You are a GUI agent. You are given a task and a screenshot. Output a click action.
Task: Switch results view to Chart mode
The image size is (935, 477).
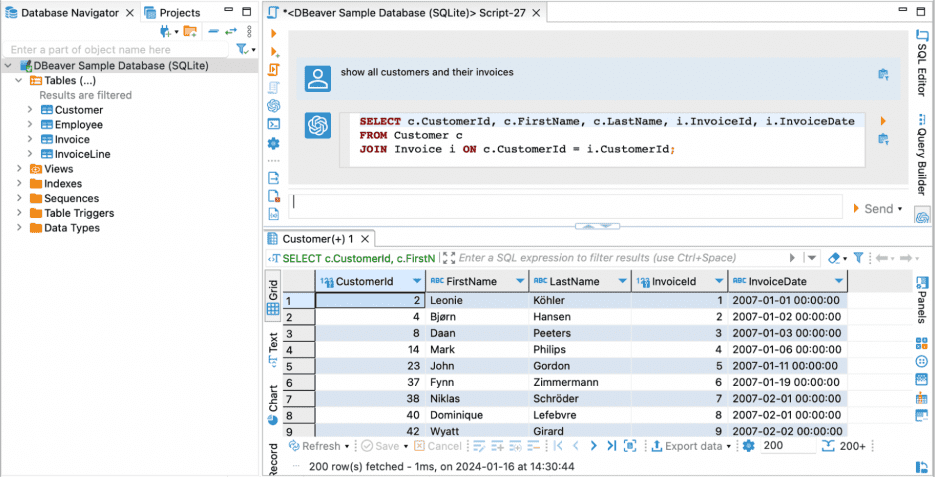point(273,405)
